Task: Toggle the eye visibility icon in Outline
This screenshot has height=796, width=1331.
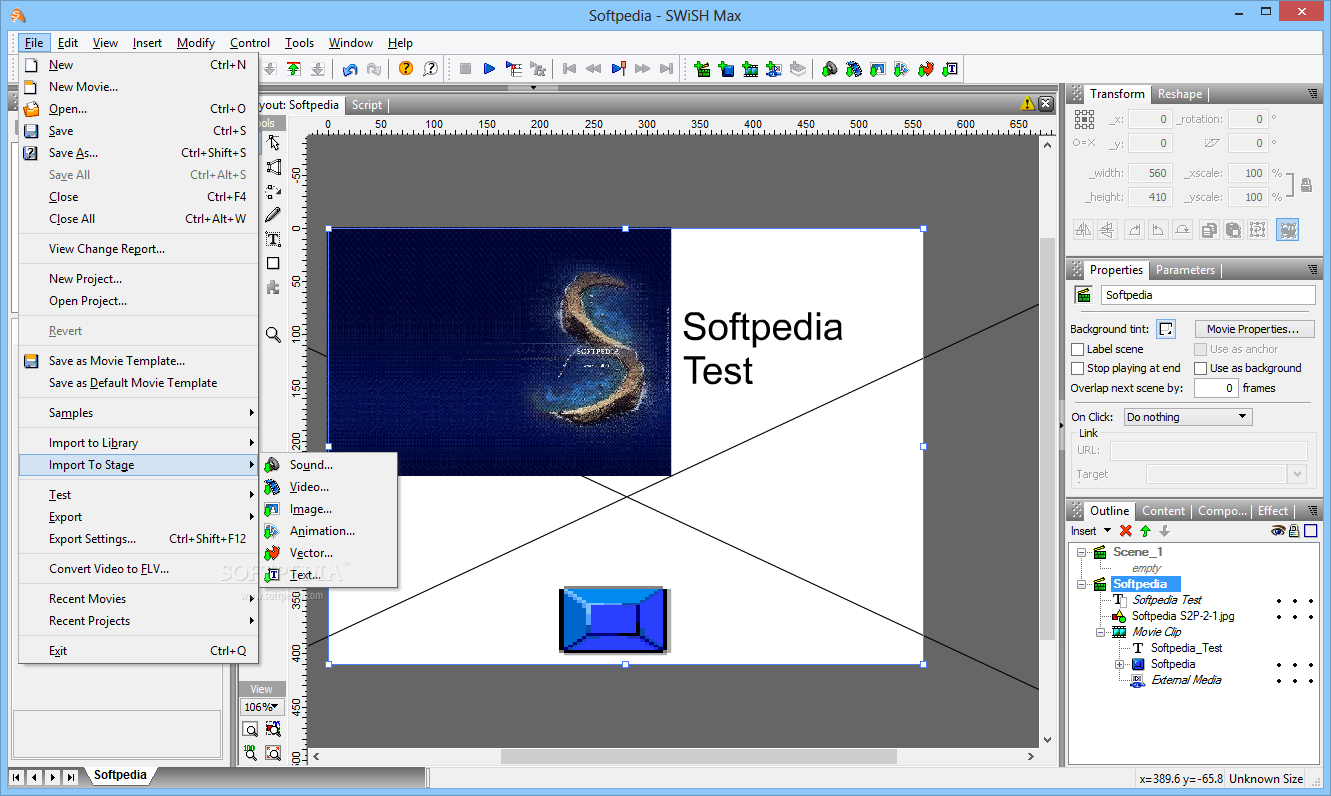Action: click(x=1277, y=531)
